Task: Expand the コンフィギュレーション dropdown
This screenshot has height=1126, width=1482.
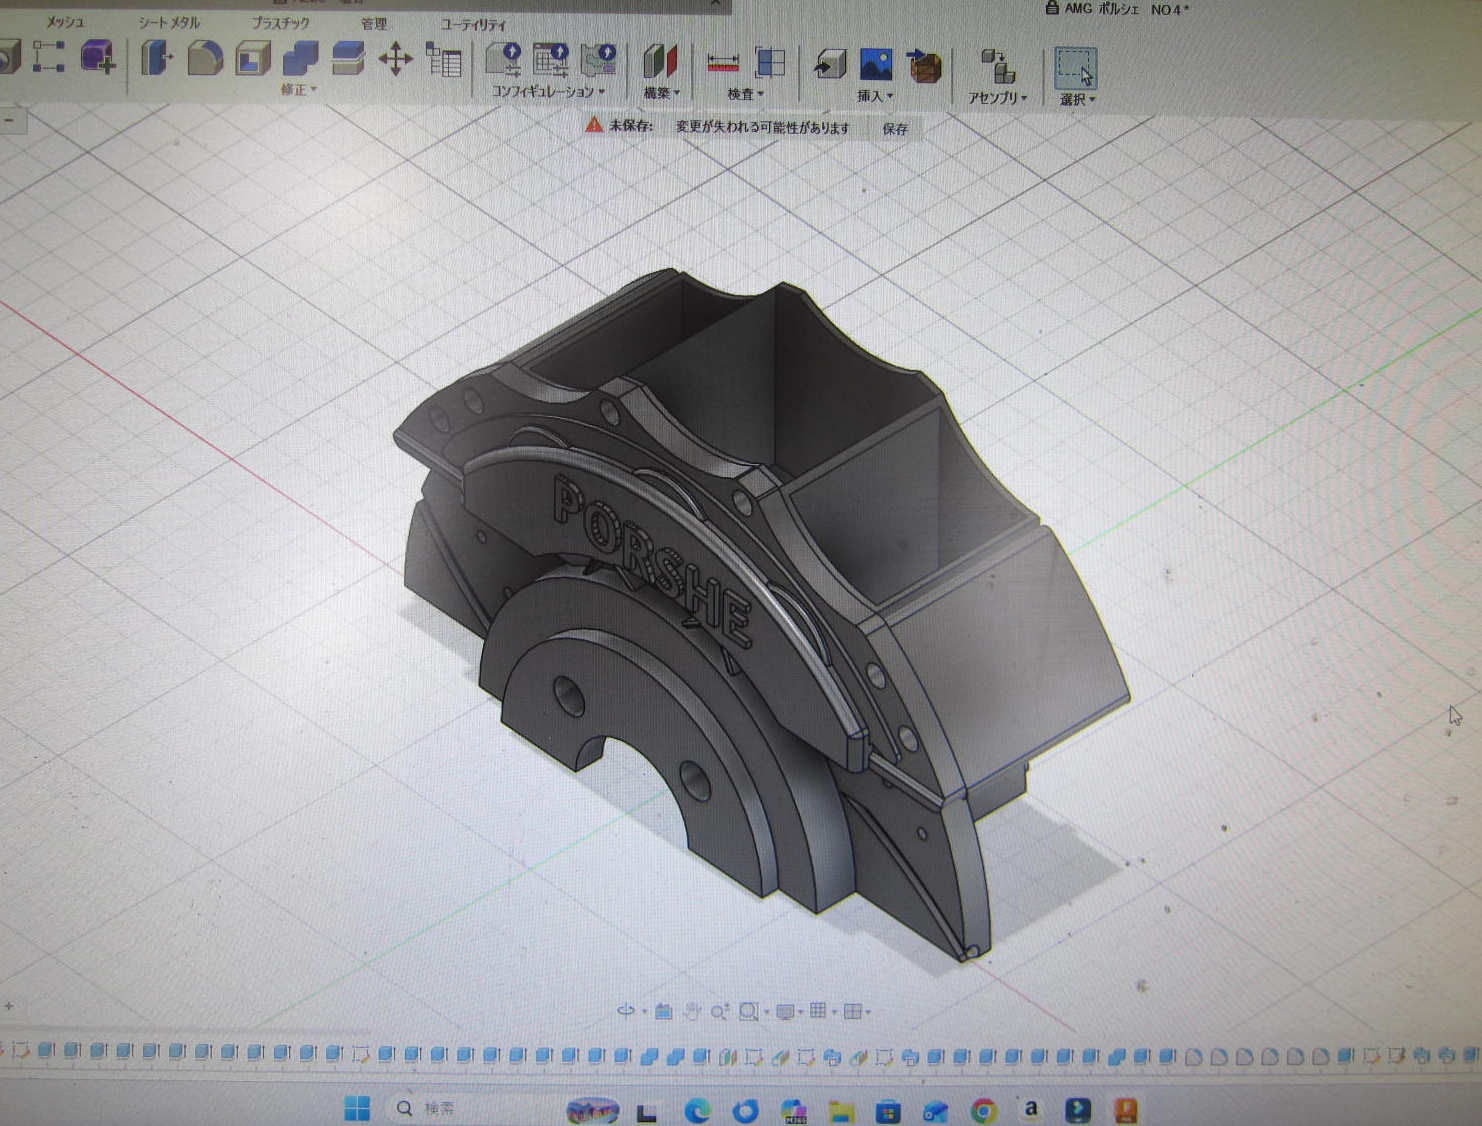Action: click(548, 92)
